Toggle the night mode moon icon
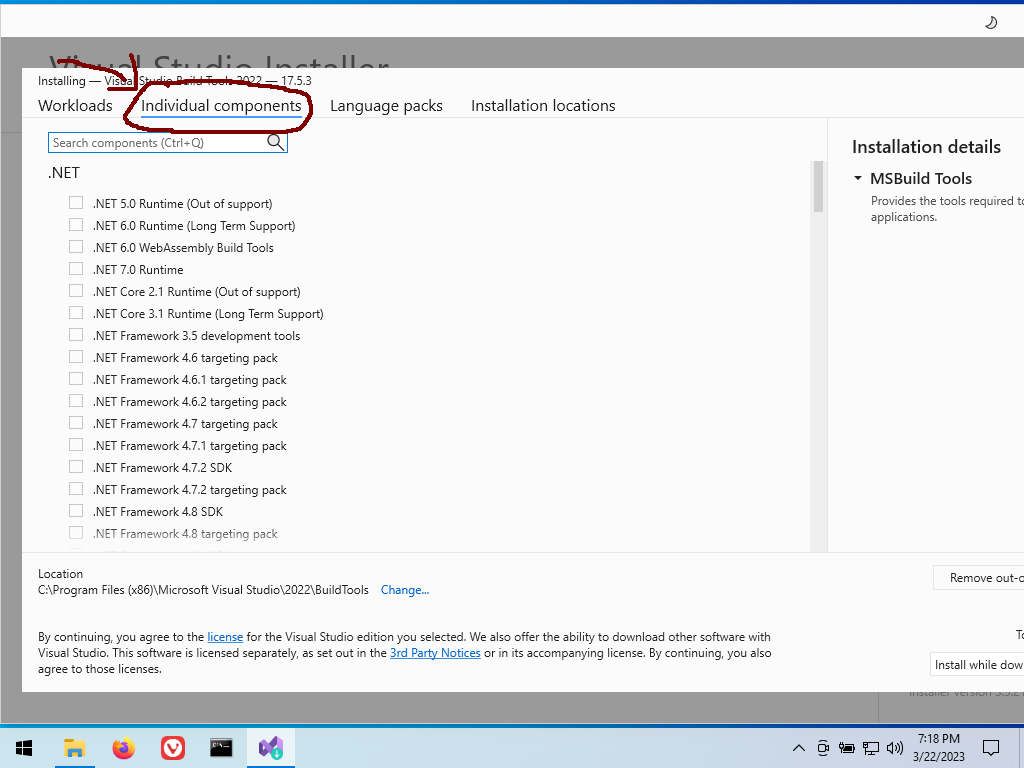The height and width of the screenshot is (768, 1024). (991, 23)
